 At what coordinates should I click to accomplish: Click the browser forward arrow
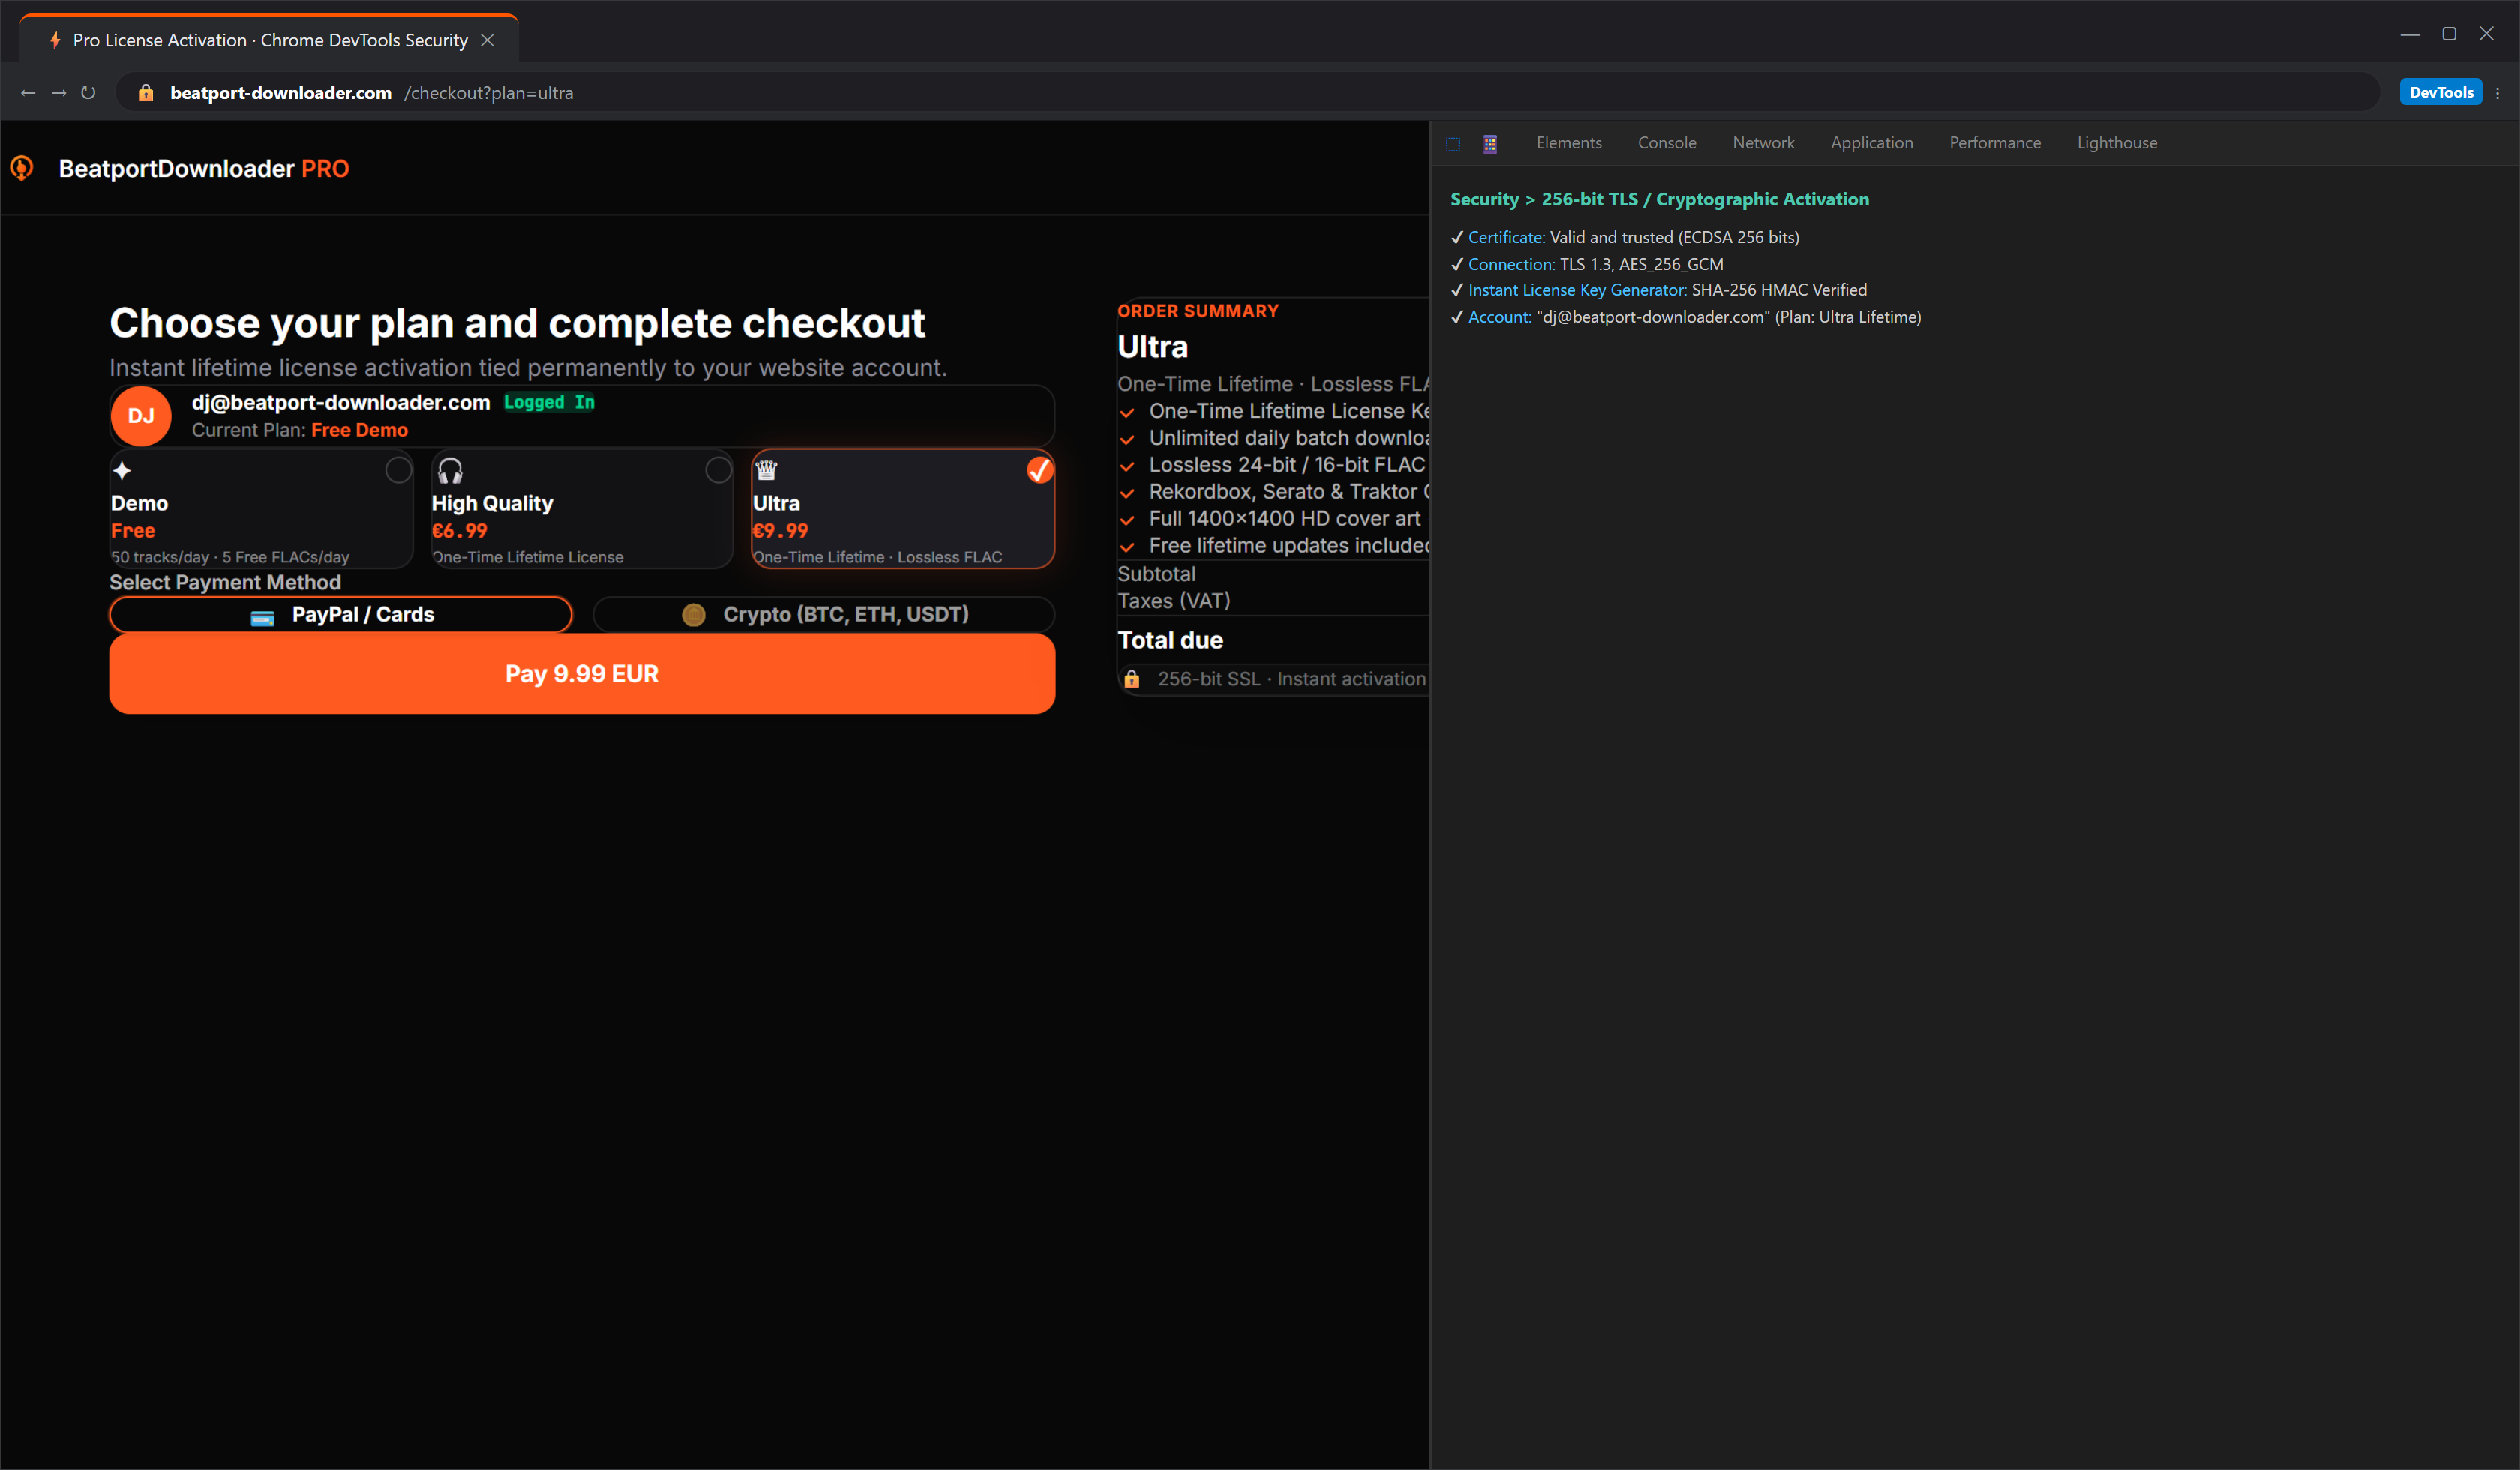[59, 93]
